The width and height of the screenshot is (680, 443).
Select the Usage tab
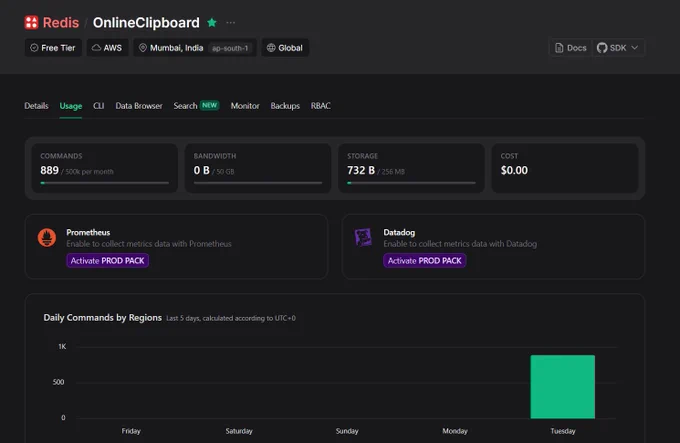coord(71,106)
